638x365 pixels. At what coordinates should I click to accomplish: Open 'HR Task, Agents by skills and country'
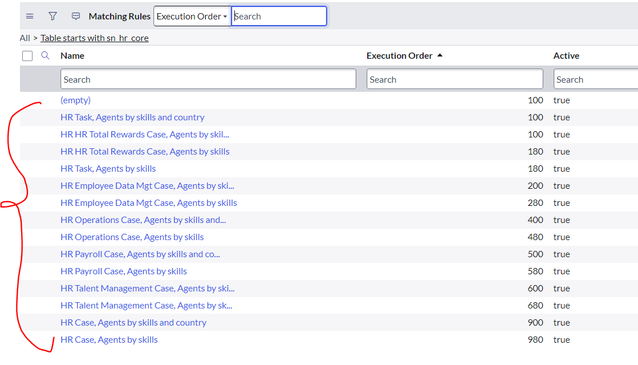tap(132, 117)
